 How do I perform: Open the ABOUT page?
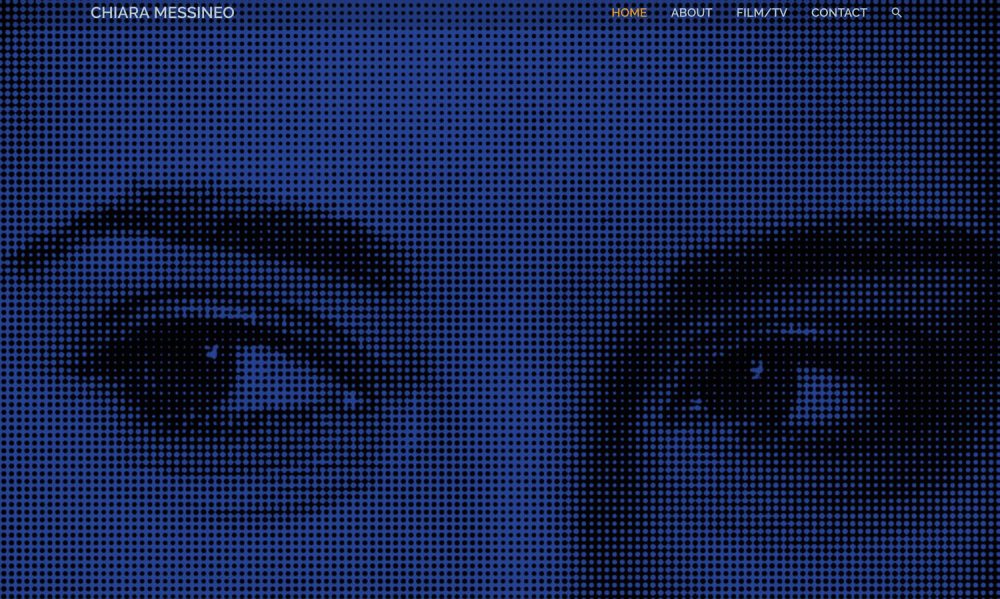point(691,13)
